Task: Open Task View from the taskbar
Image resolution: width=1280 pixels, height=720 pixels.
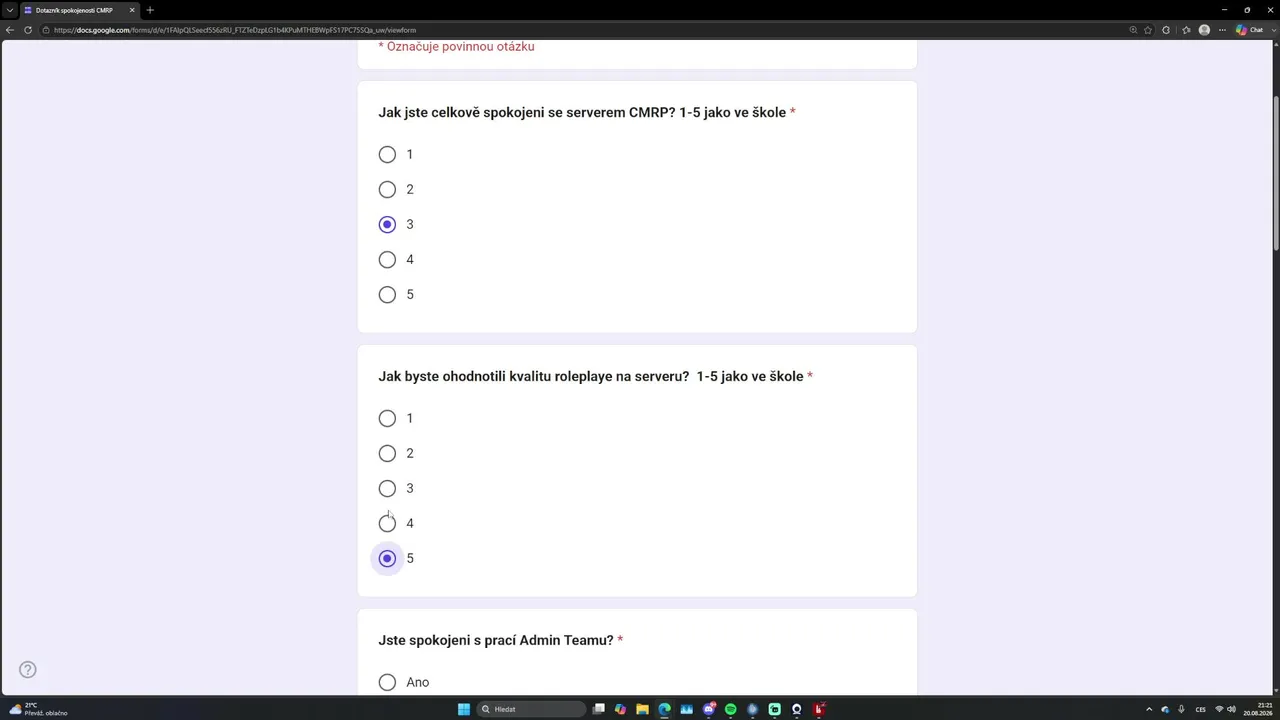Action: [x=599, y=709]
